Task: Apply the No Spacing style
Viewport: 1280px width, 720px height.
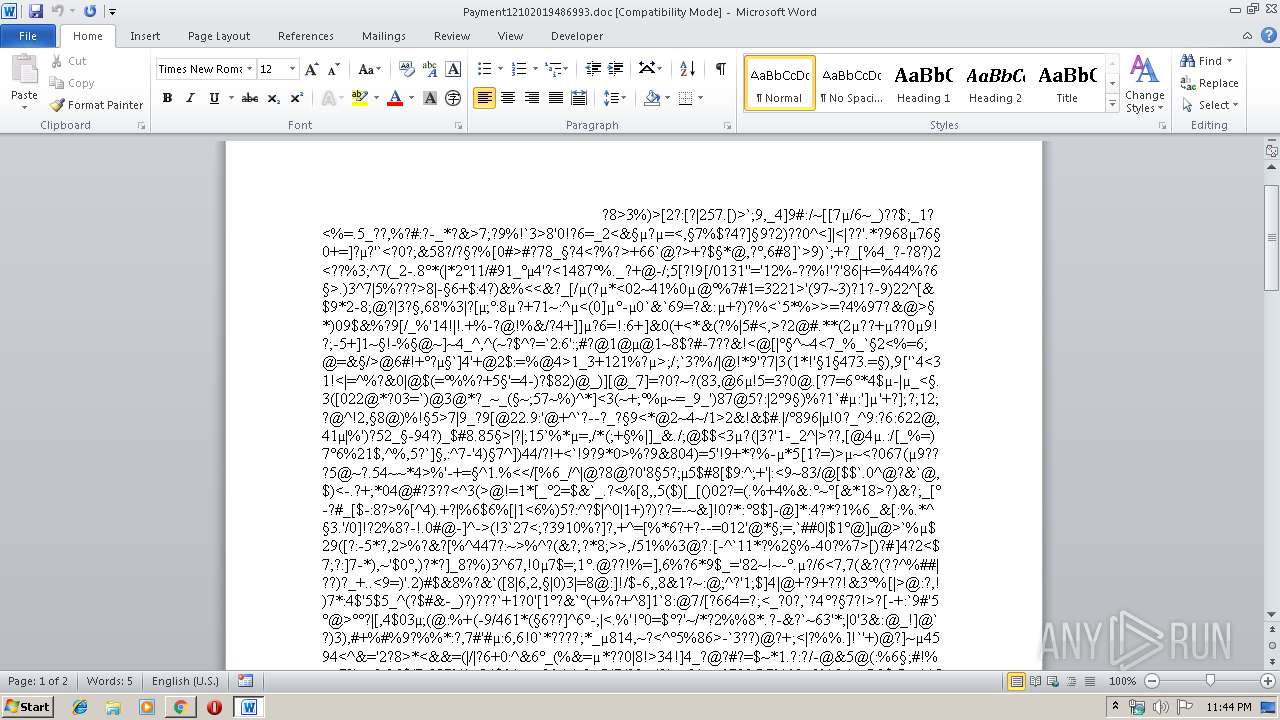Action: 851,82
